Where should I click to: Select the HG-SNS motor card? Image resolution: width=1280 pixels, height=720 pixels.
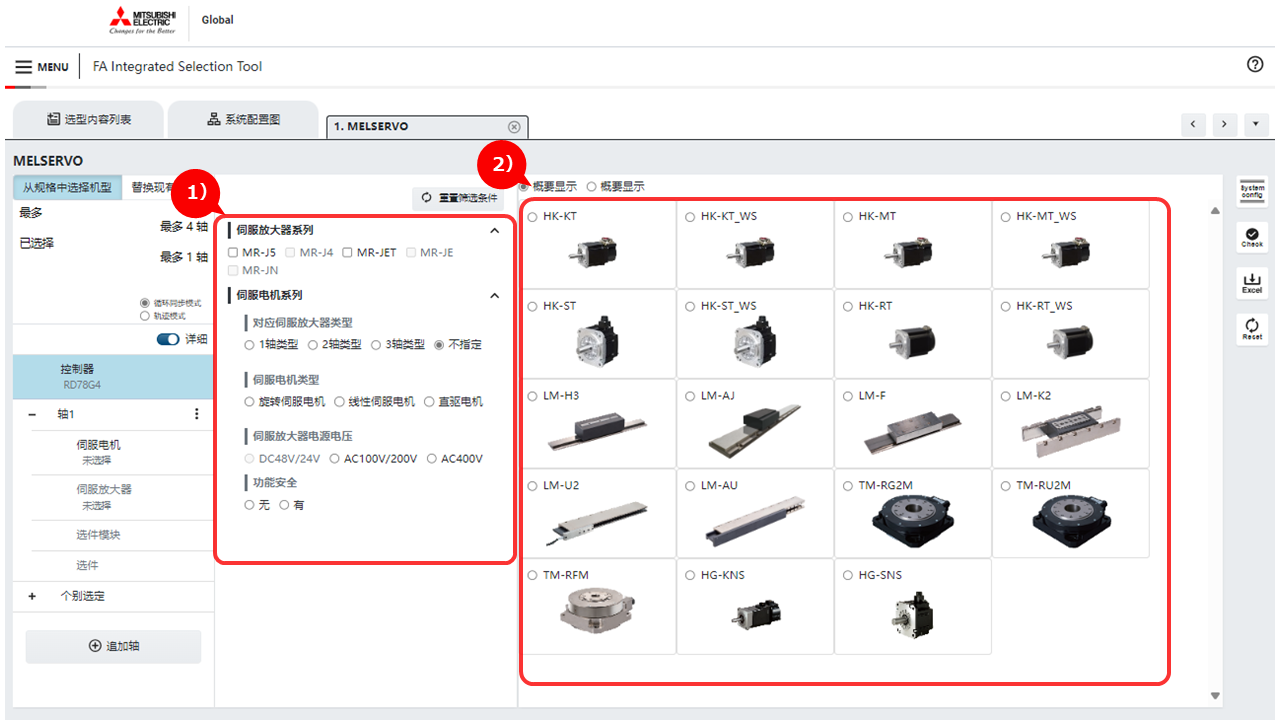click(912, 606)
